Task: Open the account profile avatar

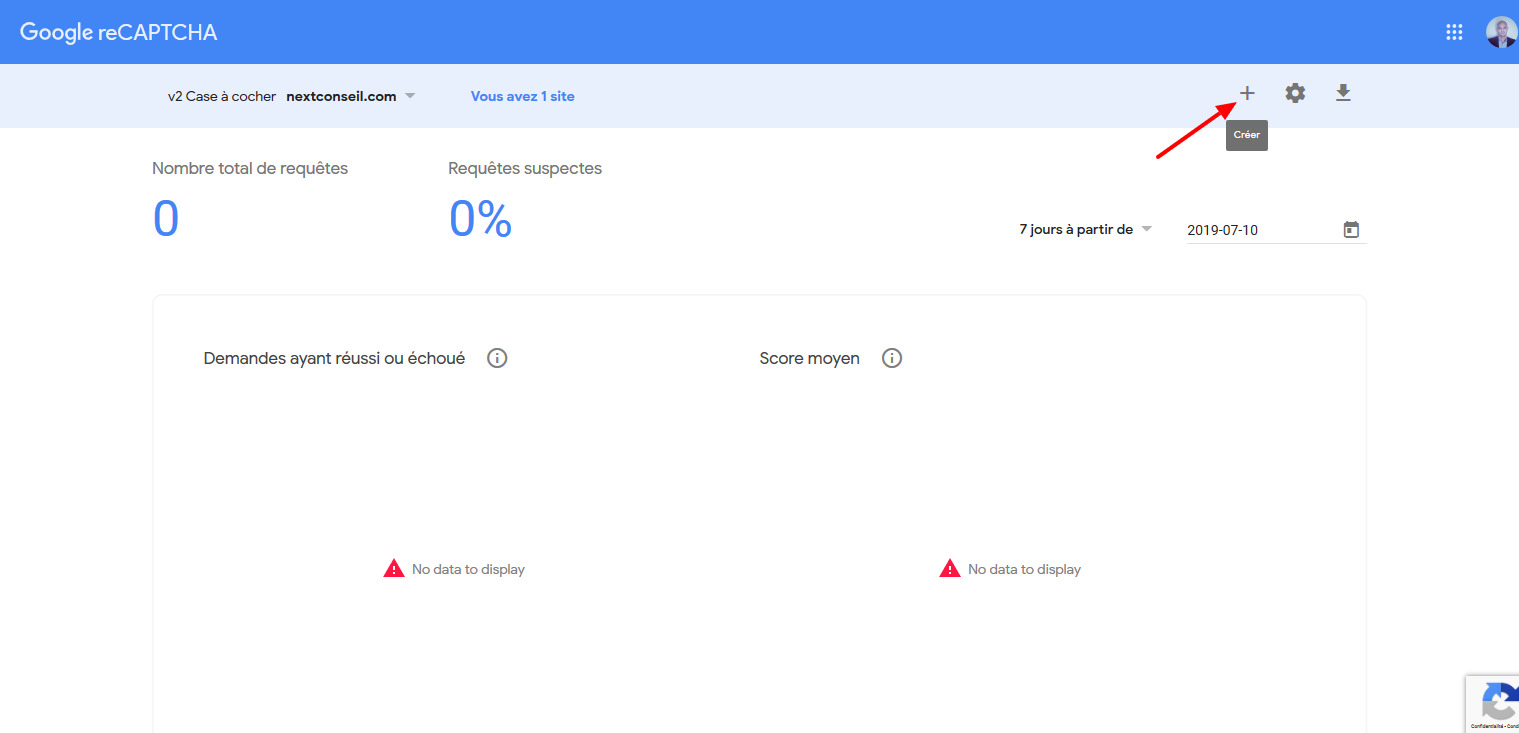Action: pyautogui.click(x=1501, y=32)
